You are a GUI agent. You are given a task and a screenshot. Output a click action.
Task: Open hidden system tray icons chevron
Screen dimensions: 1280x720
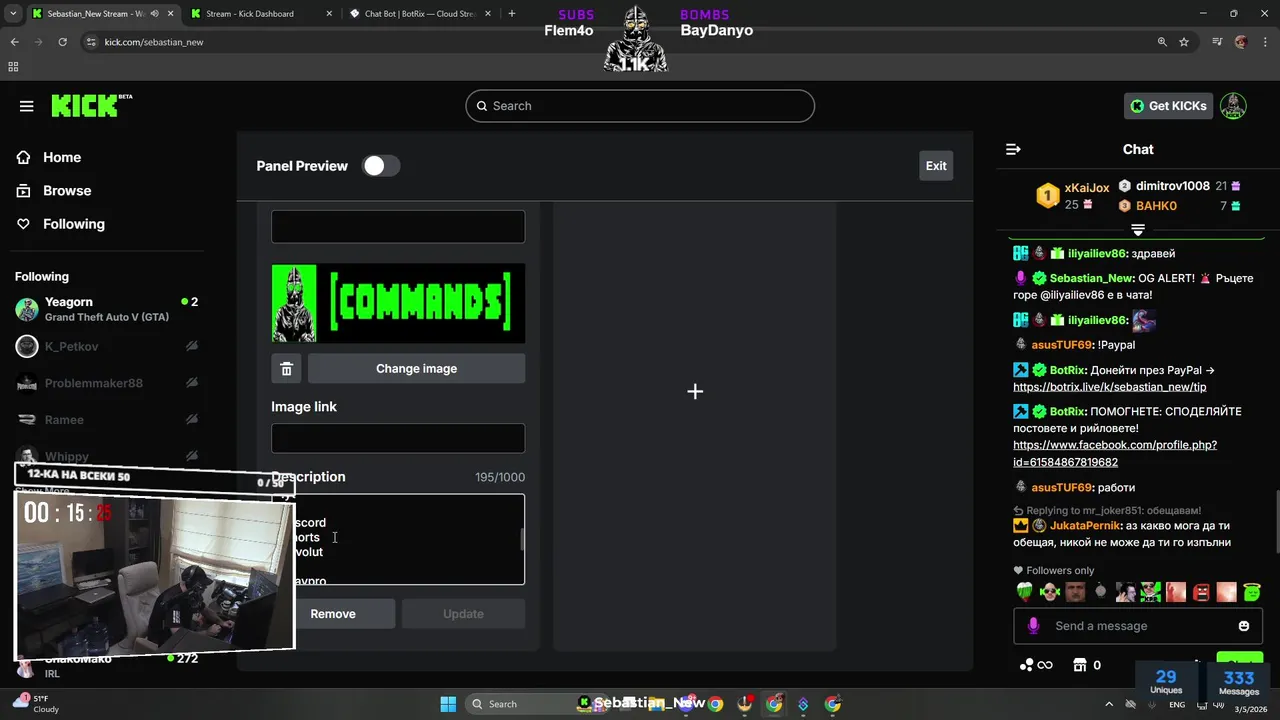(1108, 704)
